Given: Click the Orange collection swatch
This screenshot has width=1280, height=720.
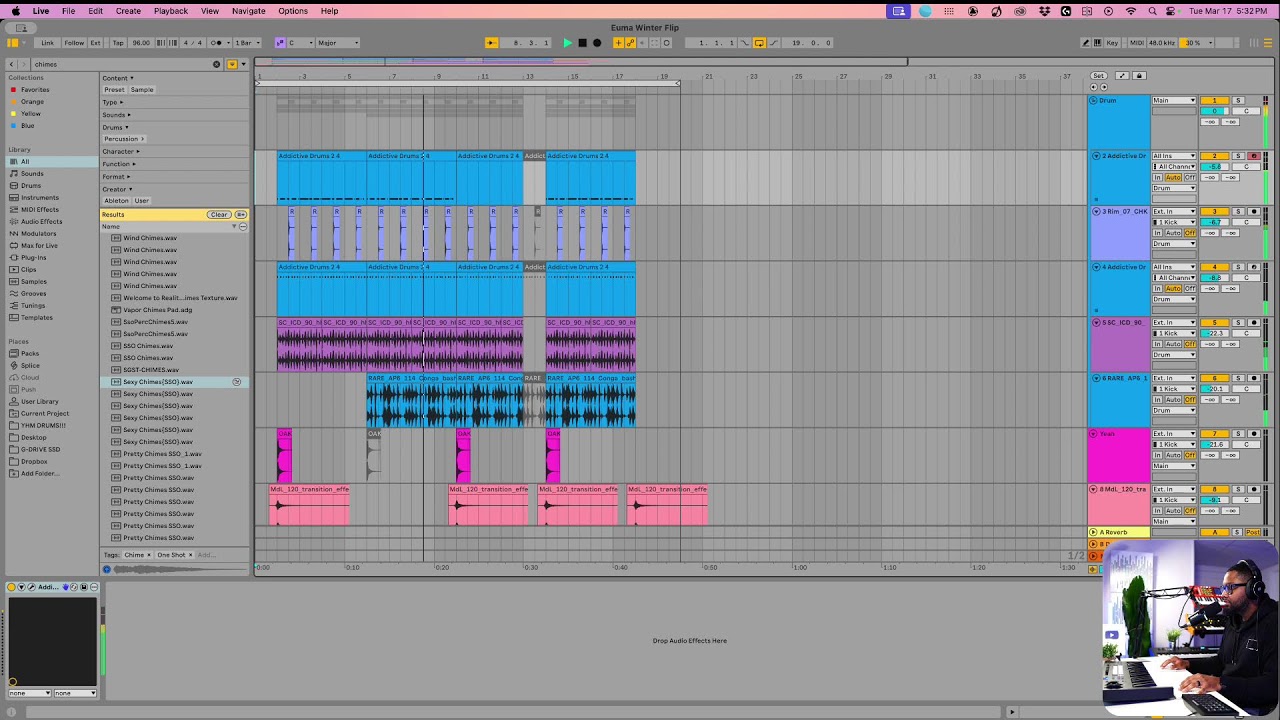Looking at the screenshot, I should click(14, 102).
